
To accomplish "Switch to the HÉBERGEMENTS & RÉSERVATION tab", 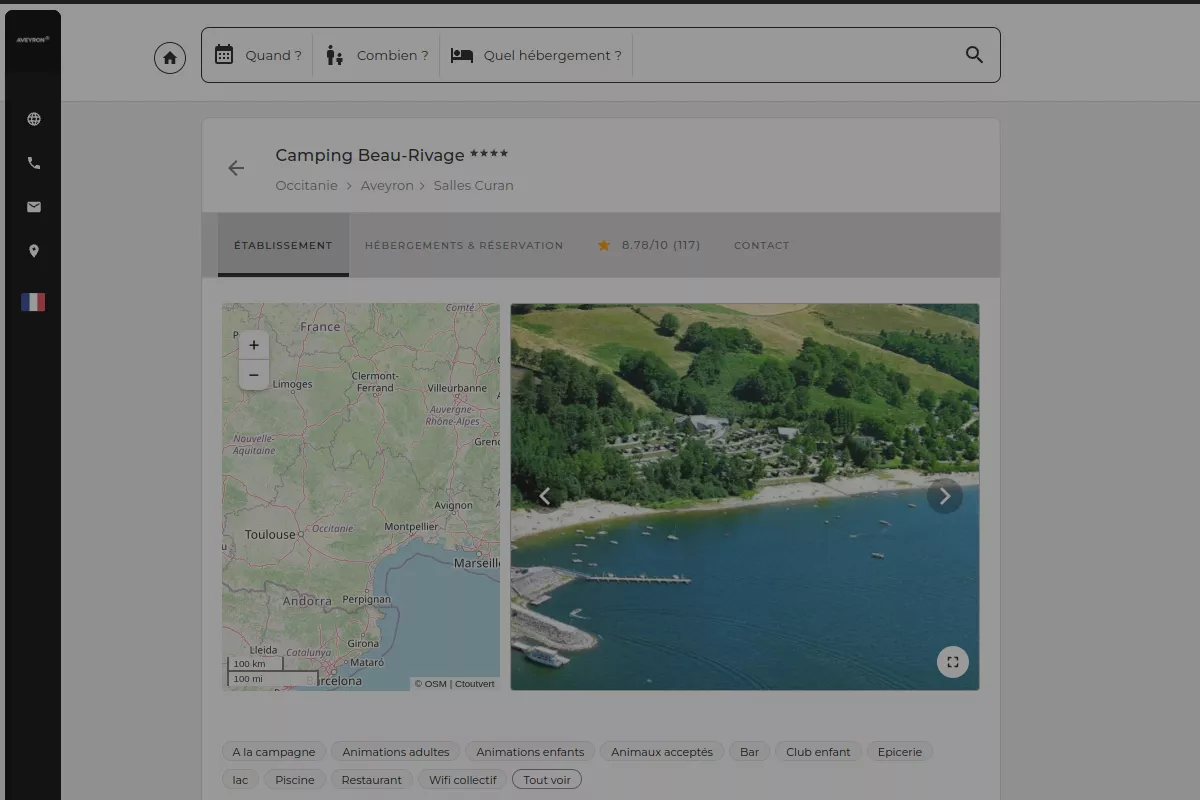I will 464,245.
